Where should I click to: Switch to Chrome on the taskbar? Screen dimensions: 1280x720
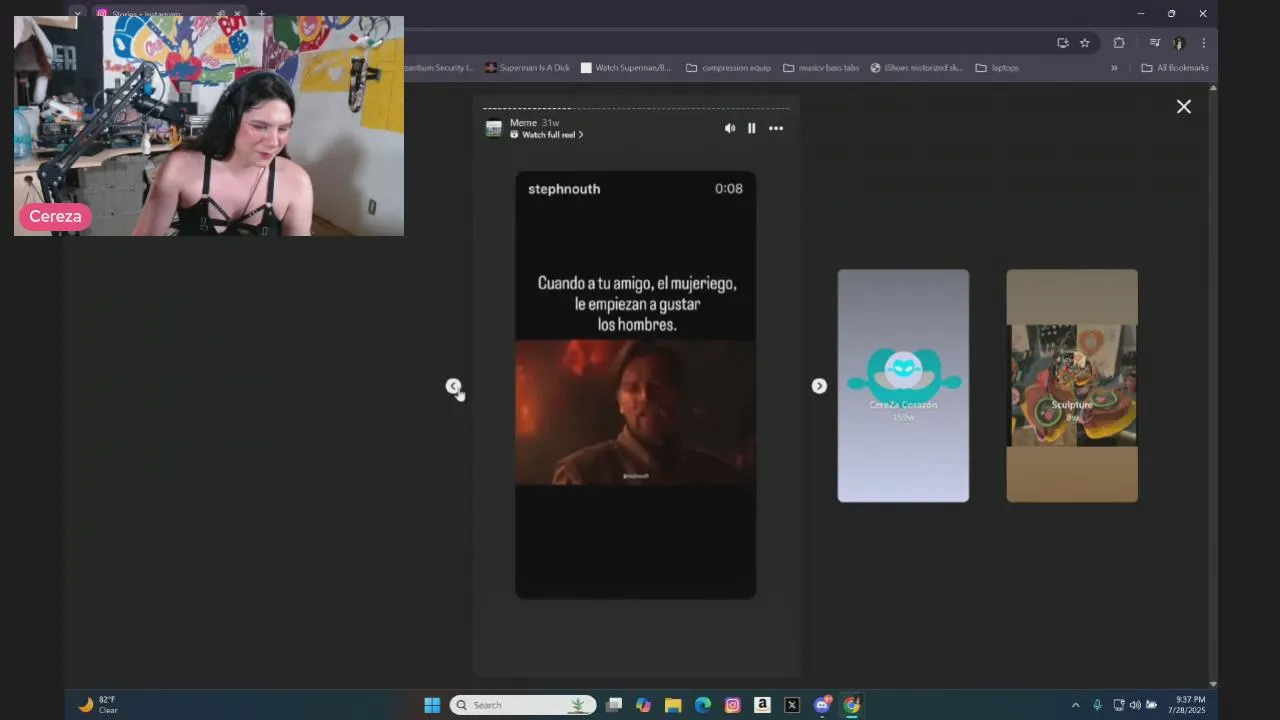pos(851,705)
